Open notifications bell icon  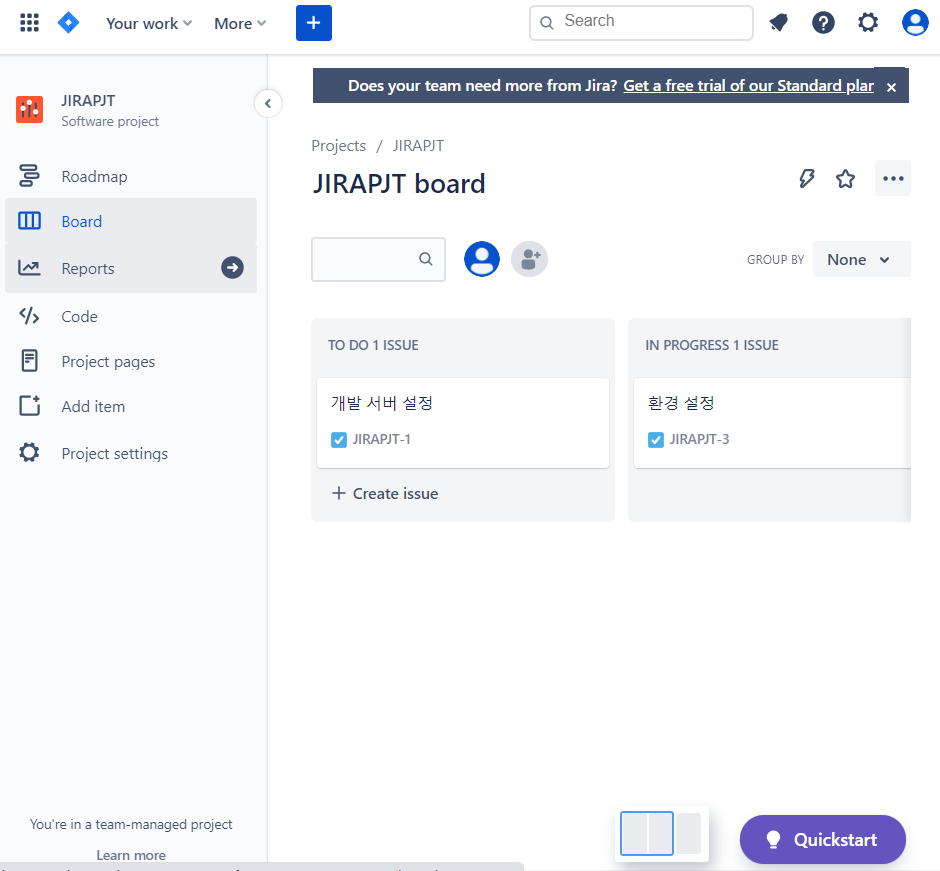point(778,23)
